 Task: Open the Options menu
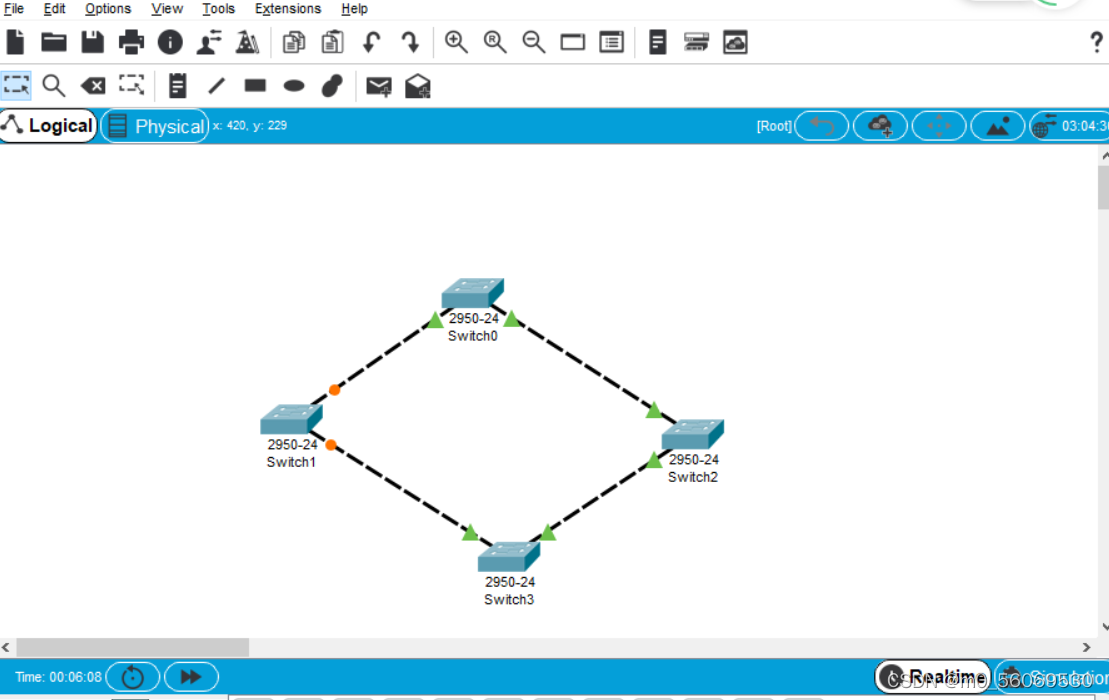[x=108, y=9]
